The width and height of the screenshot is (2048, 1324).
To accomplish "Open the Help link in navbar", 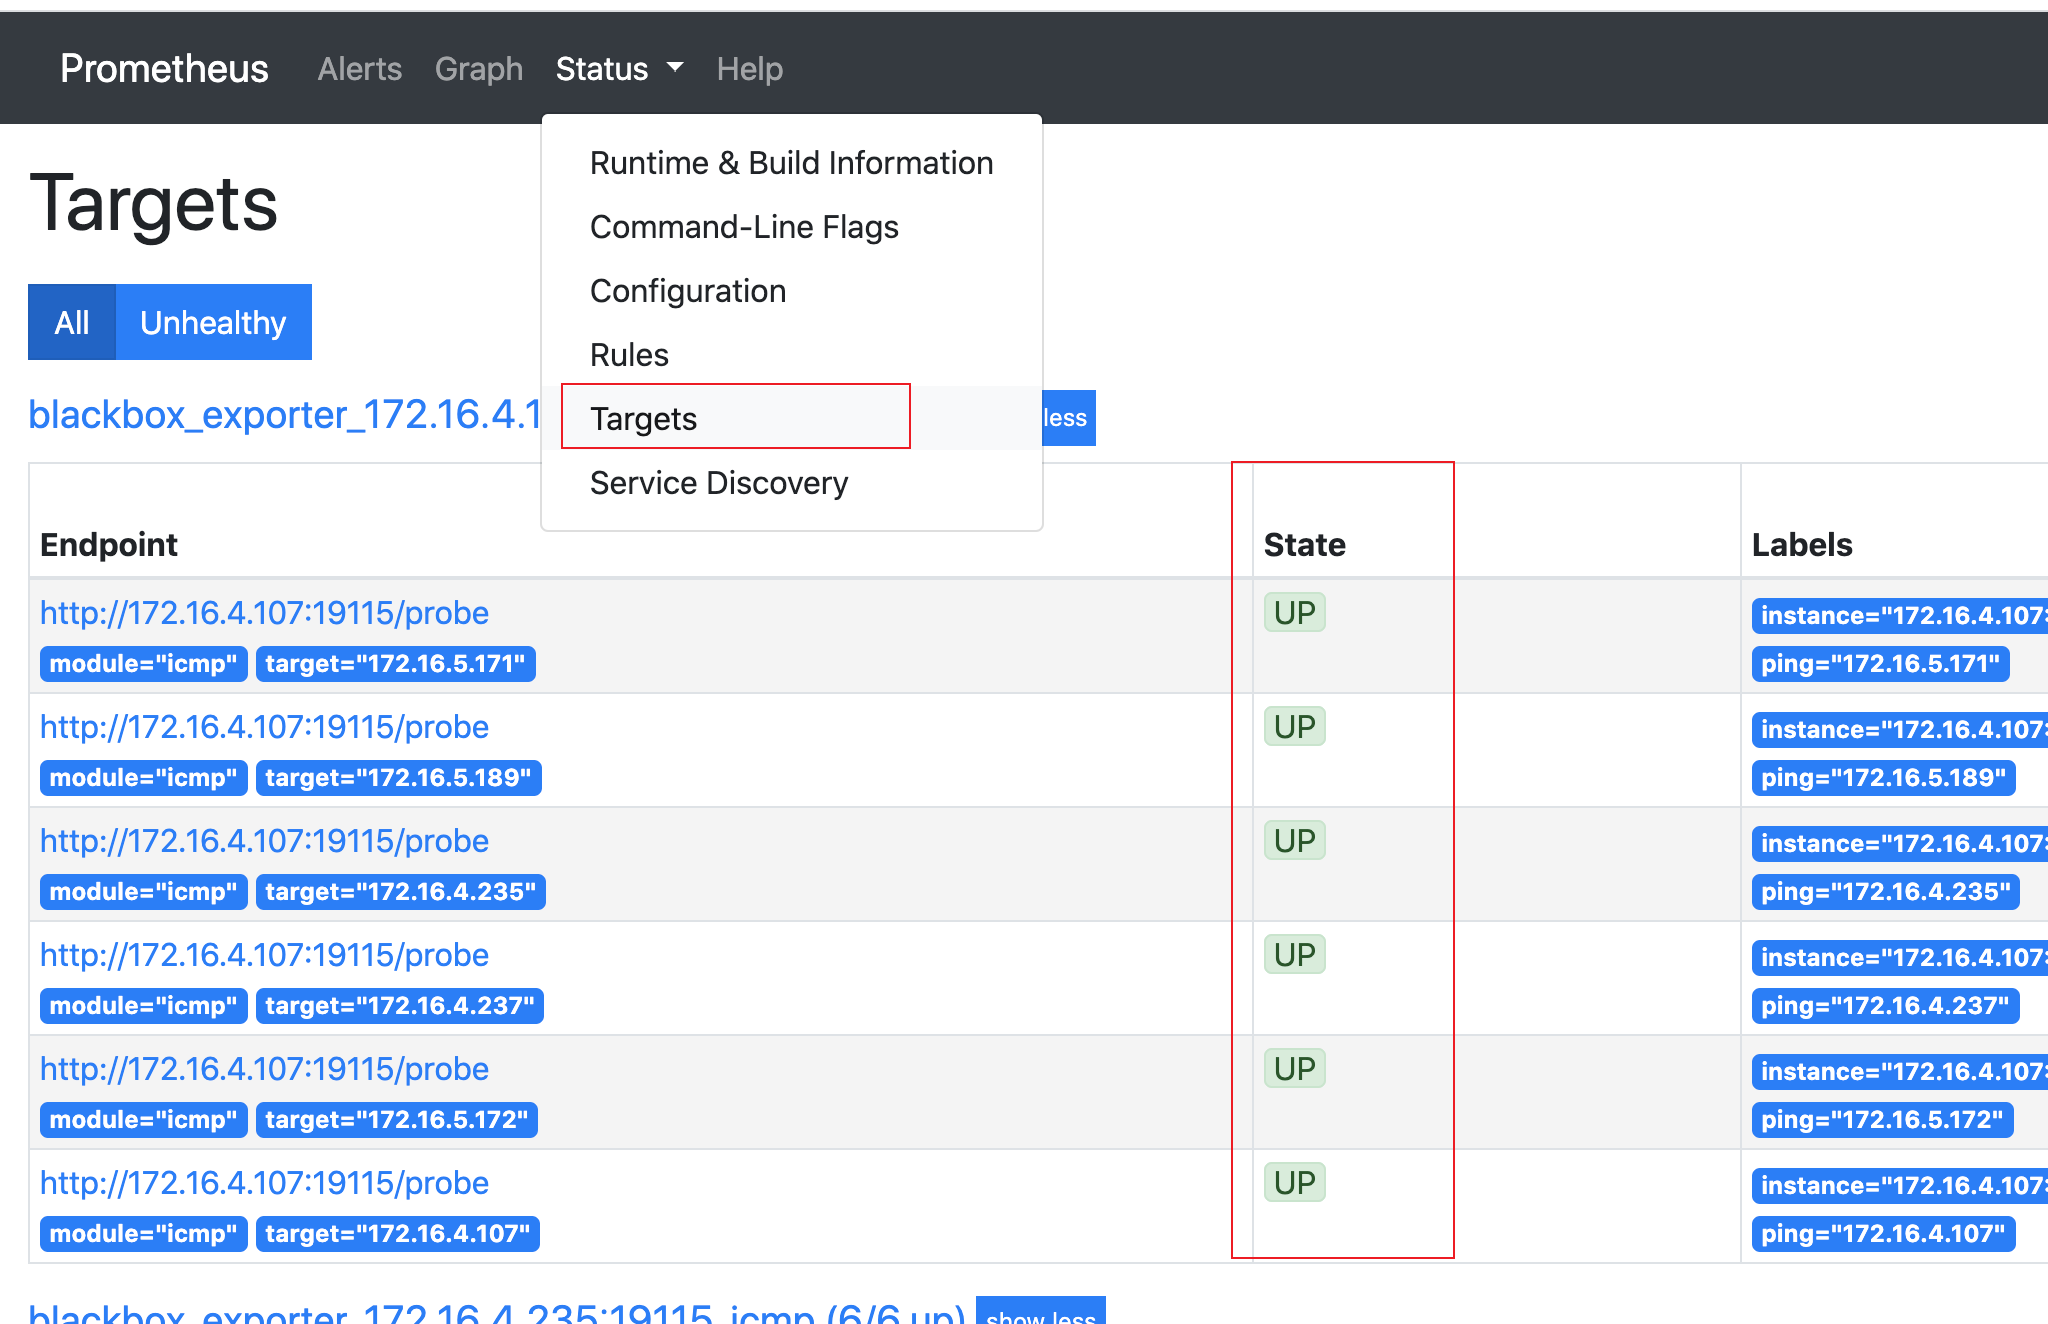I will point(749,69).
